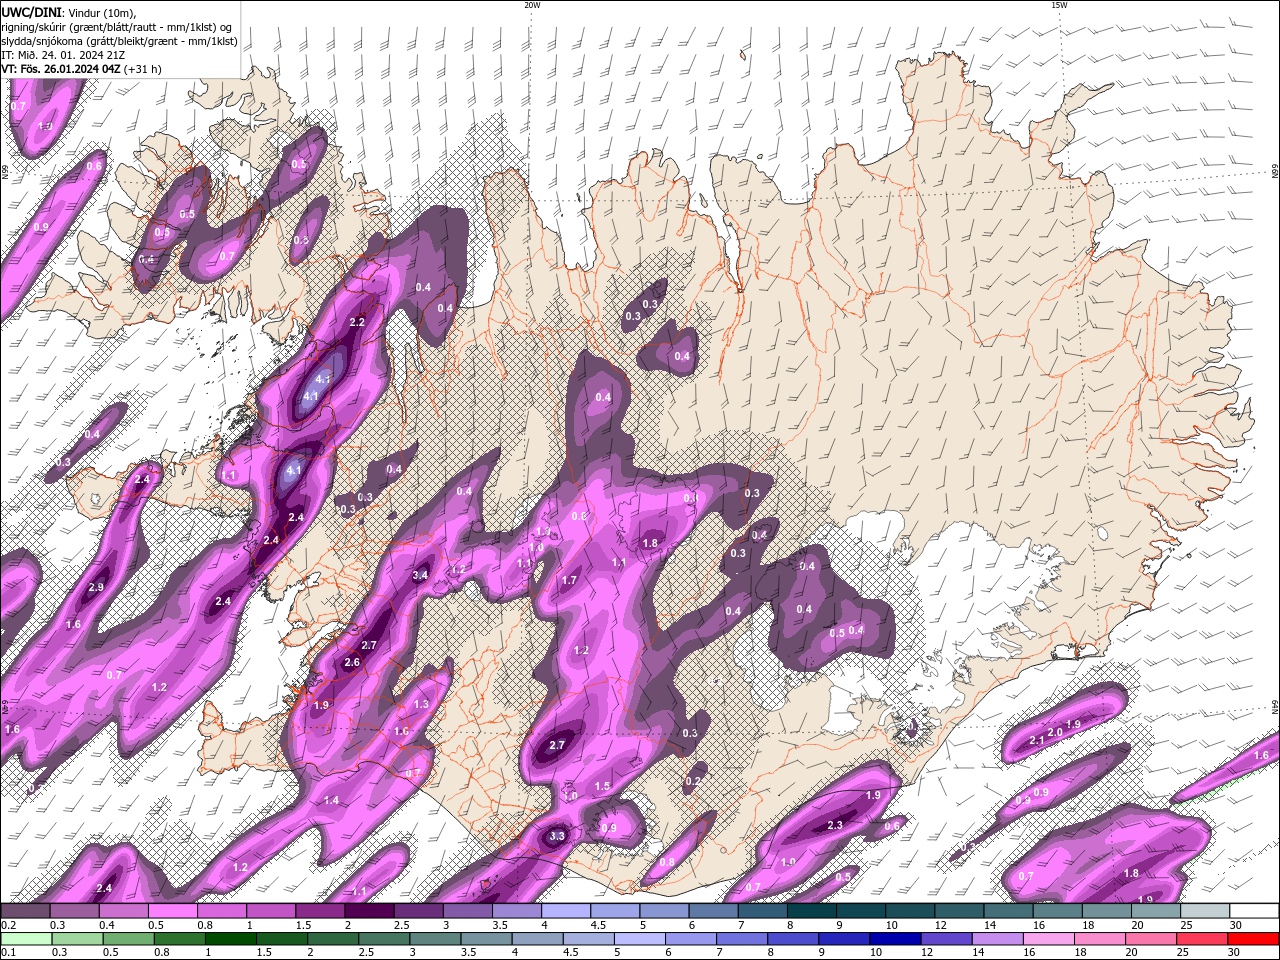Screen dimensions: 1280x960
Task: Click the 'IT: Mið. 24. 01. 2024 21Z' line
Action: coord(62,55)
